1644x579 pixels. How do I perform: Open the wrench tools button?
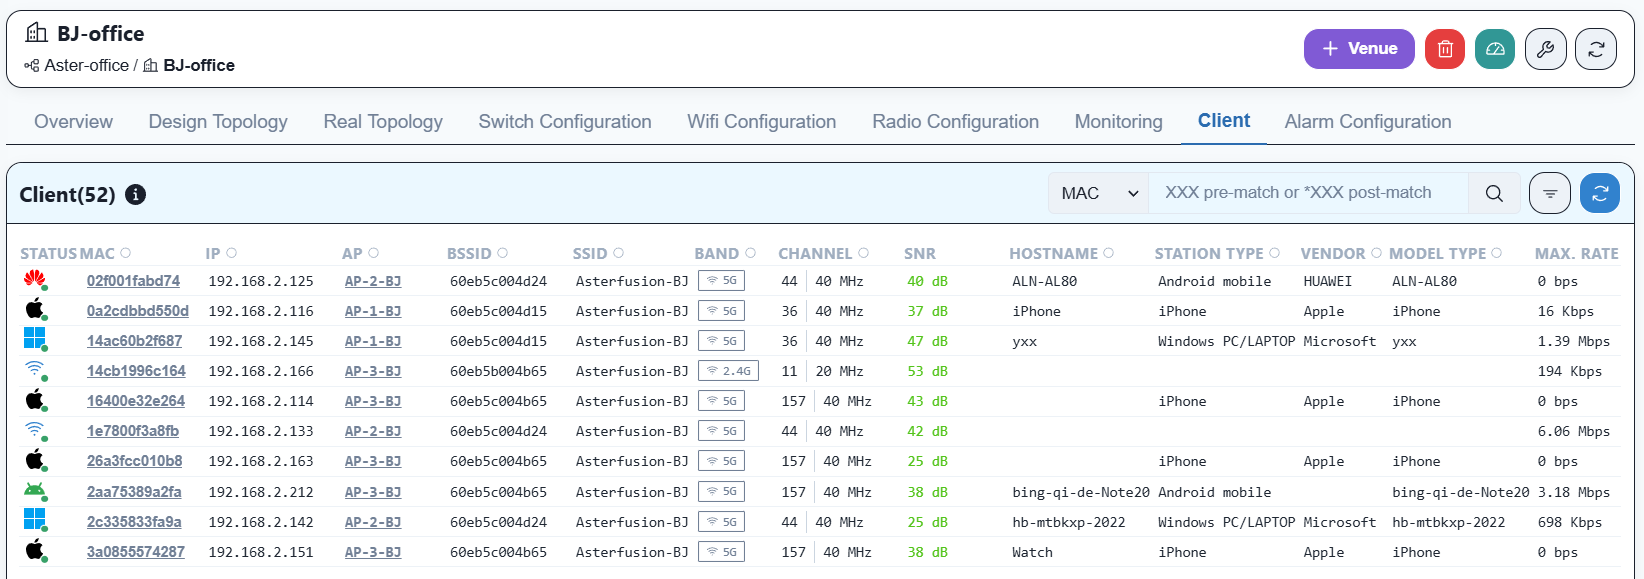(1546, 49)
